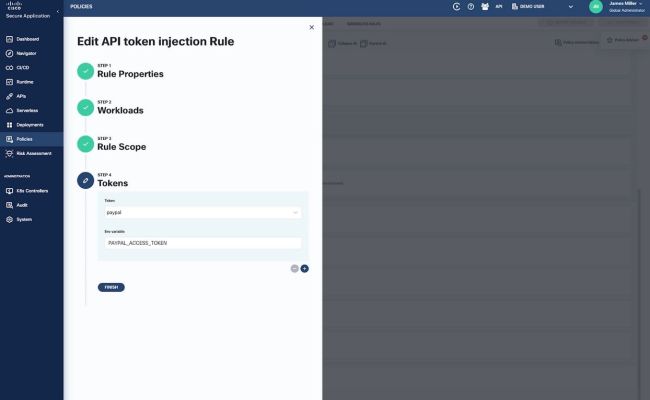Screen dimensions: 650x400
Task: Open help question mark icon
Action: 471,7
